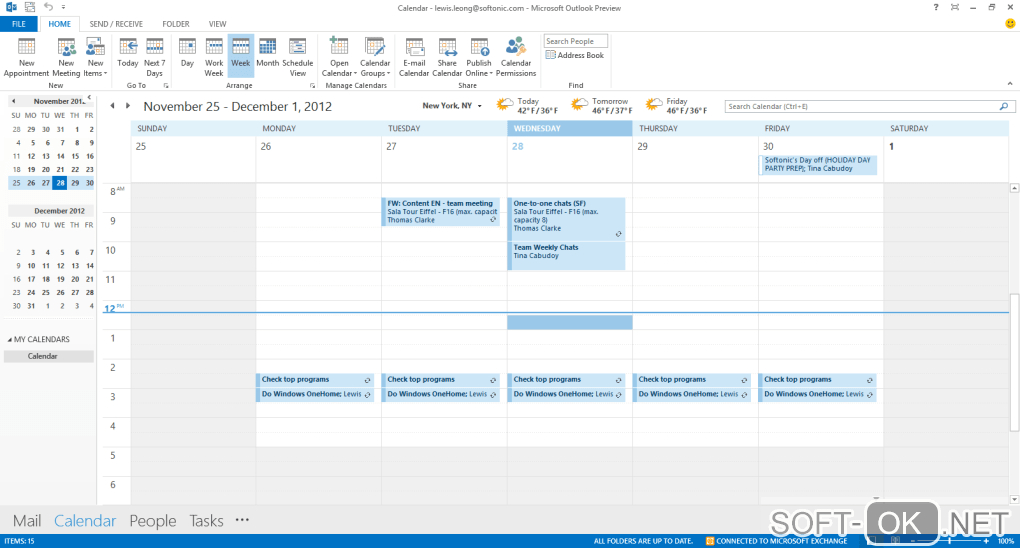Click the smiley feedback icon

pyautogui.click(x=1010, y=24)
